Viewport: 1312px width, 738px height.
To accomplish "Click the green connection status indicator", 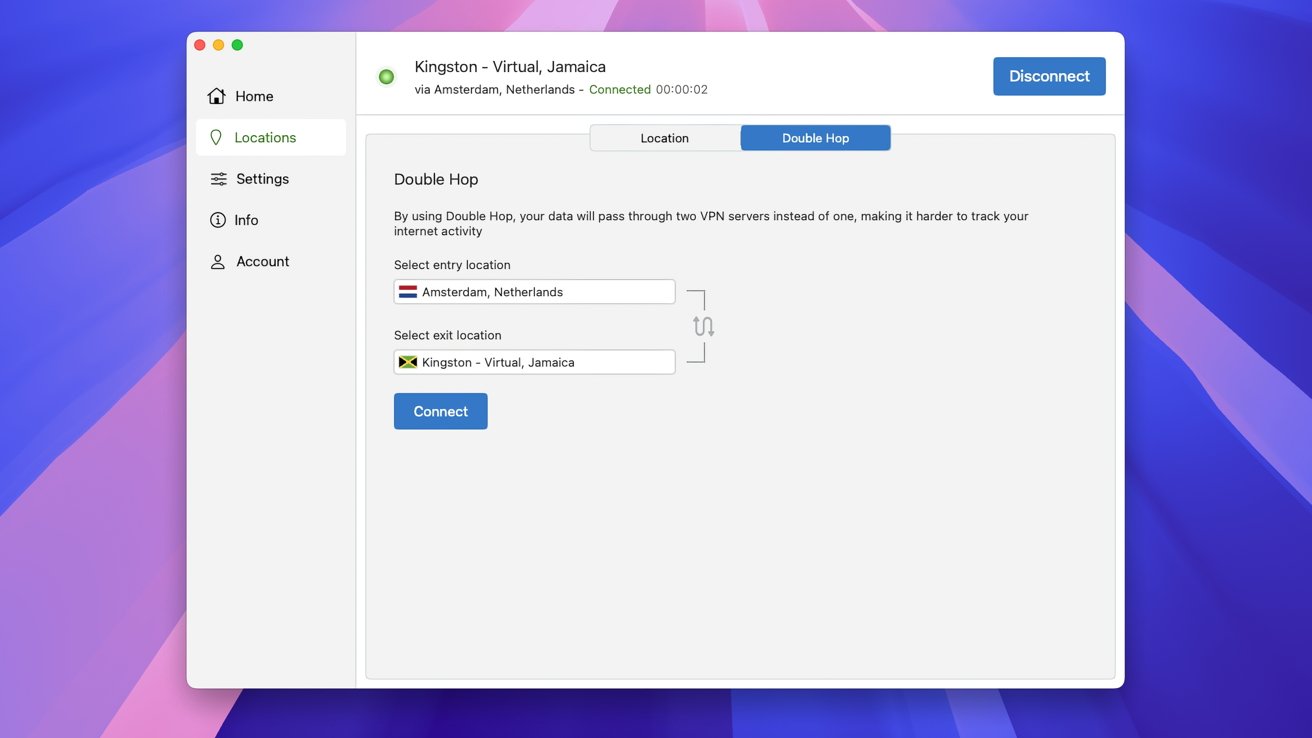I will tap(386, 77).
